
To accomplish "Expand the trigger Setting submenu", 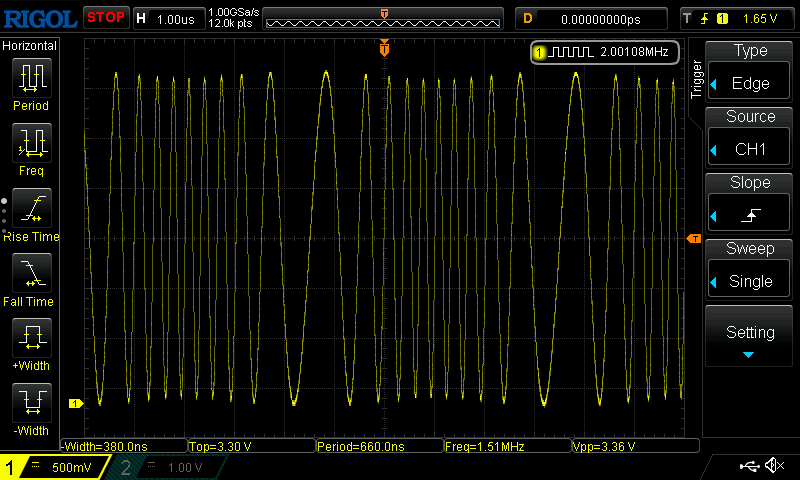I will [x=748, y=337].
